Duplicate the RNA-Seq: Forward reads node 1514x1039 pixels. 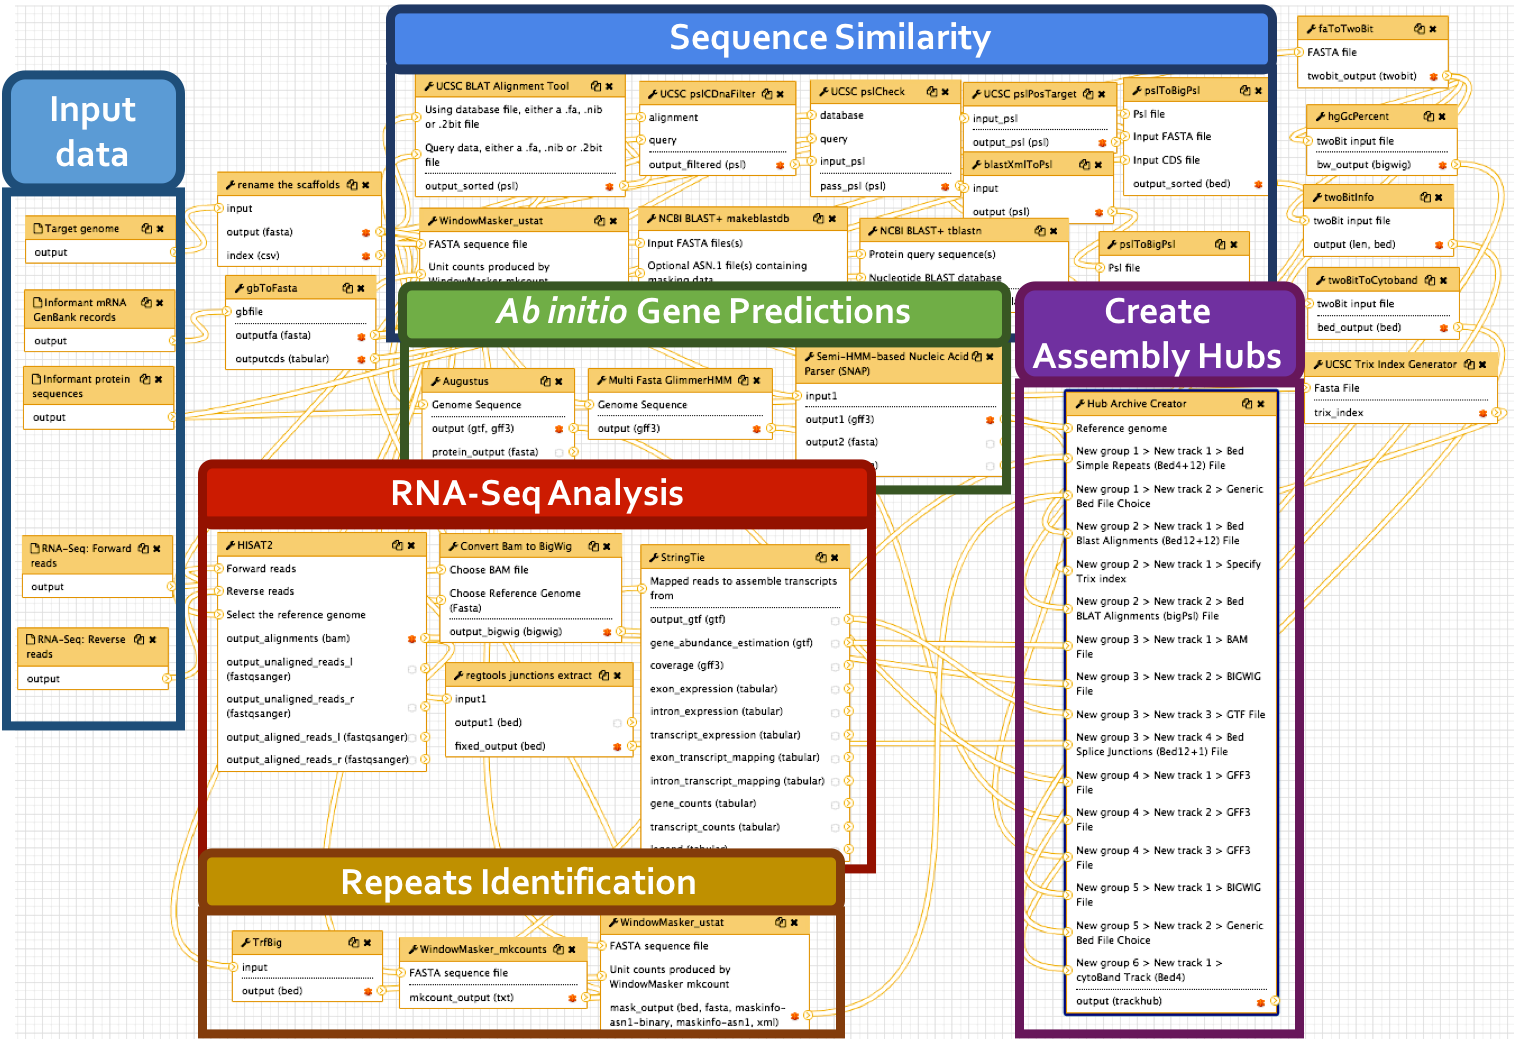tap(143, 548)
